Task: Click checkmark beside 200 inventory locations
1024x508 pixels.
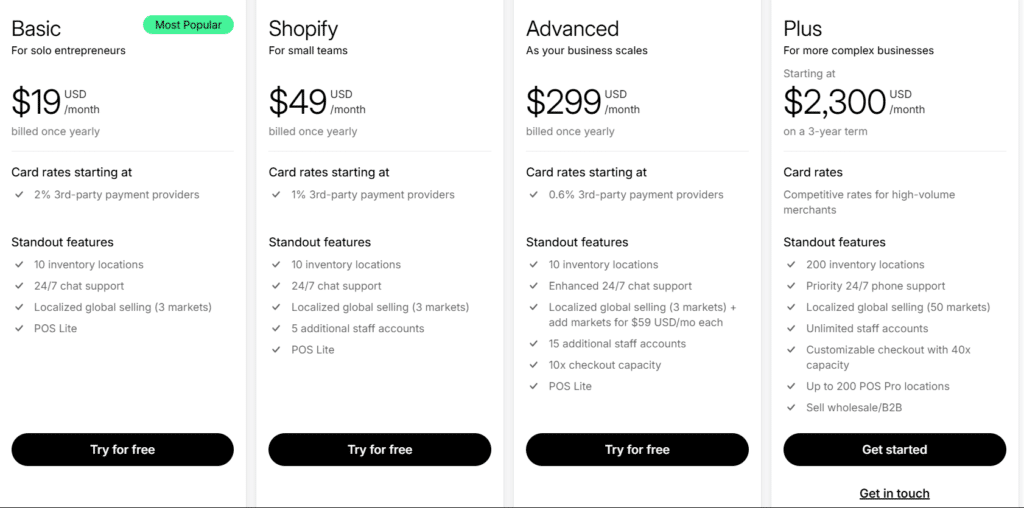Action: click(792, 264)
